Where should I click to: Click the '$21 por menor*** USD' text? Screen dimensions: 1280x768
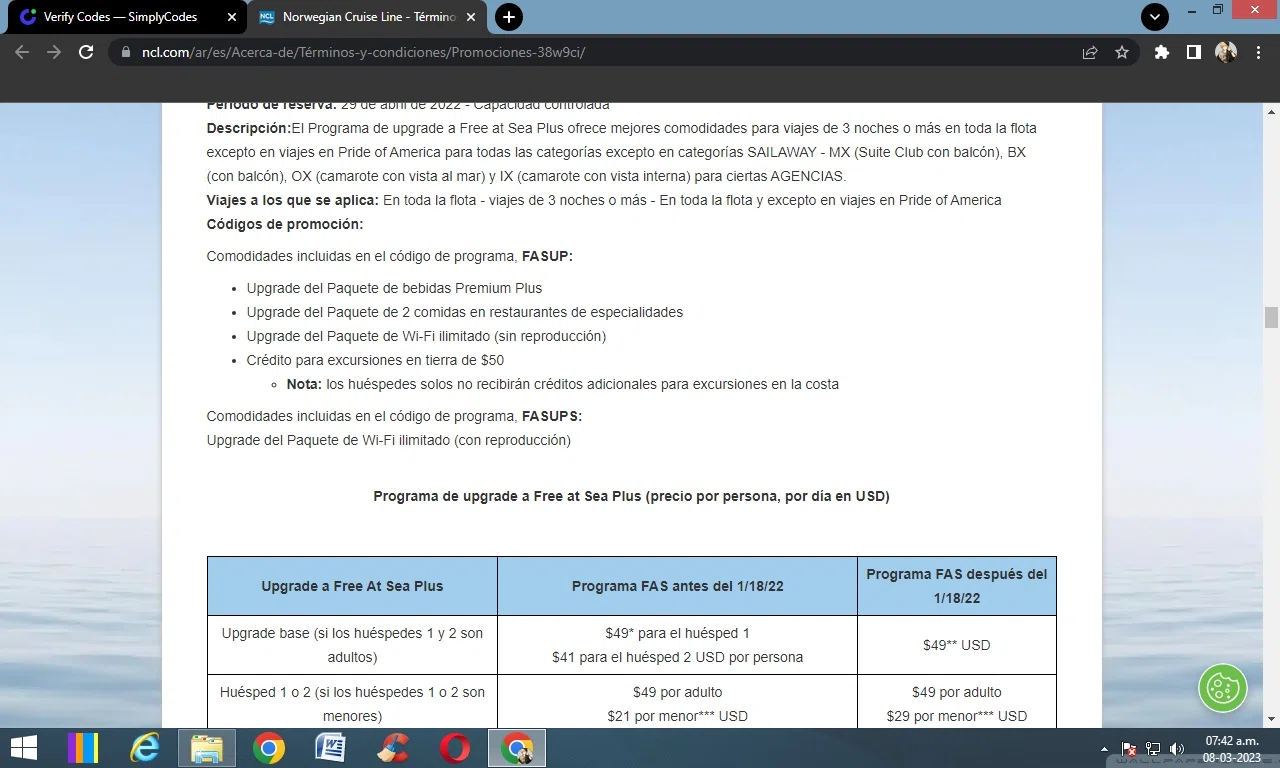click(677, 716)
